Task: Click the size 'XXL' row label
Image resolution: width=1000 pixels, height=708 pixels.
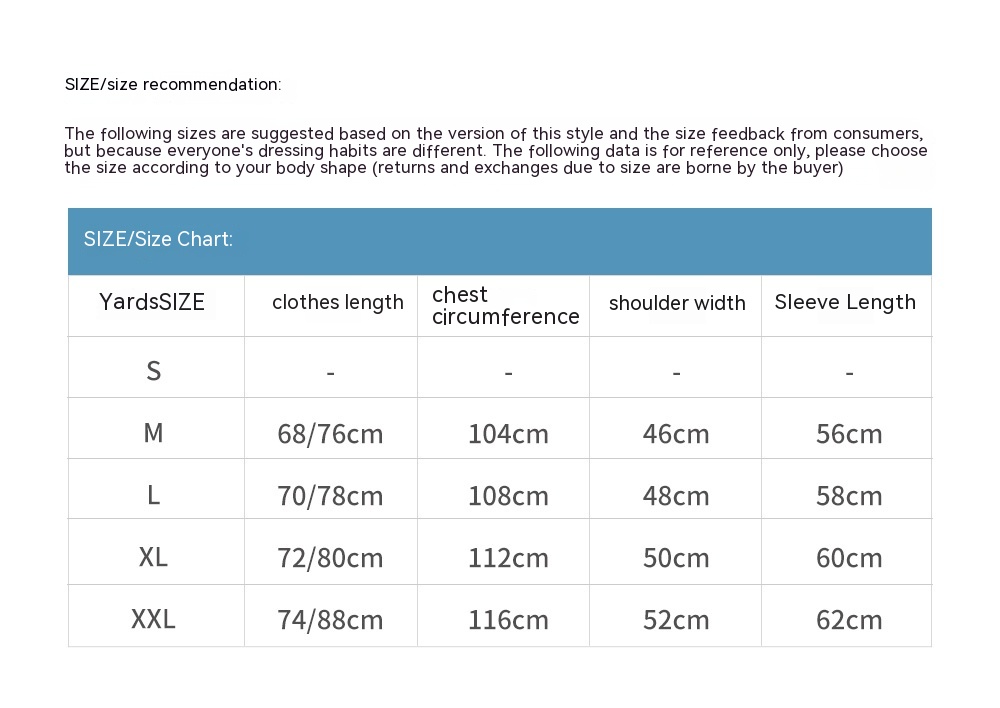Action: tap(153, 619)
